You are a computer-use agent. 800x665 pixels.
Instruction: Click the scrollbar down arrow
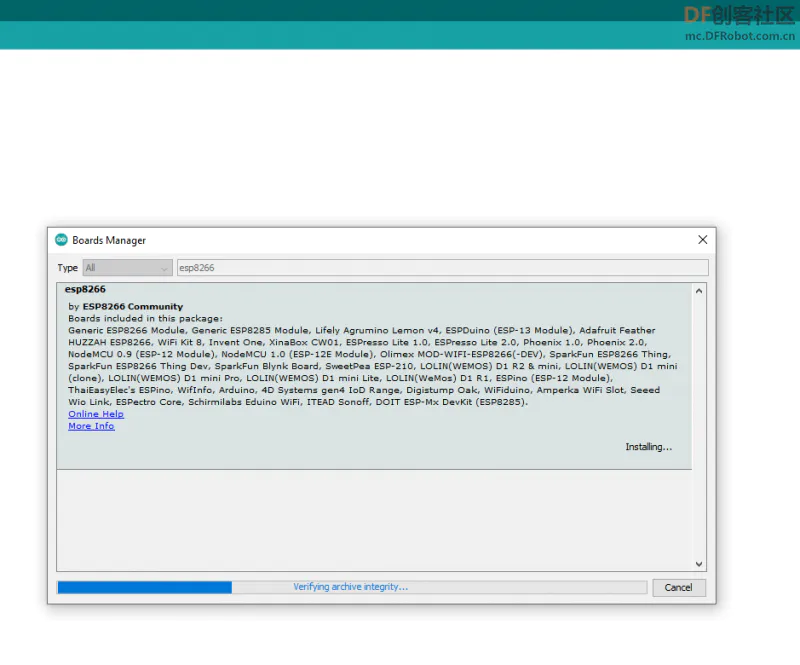[x=699, y=564]
